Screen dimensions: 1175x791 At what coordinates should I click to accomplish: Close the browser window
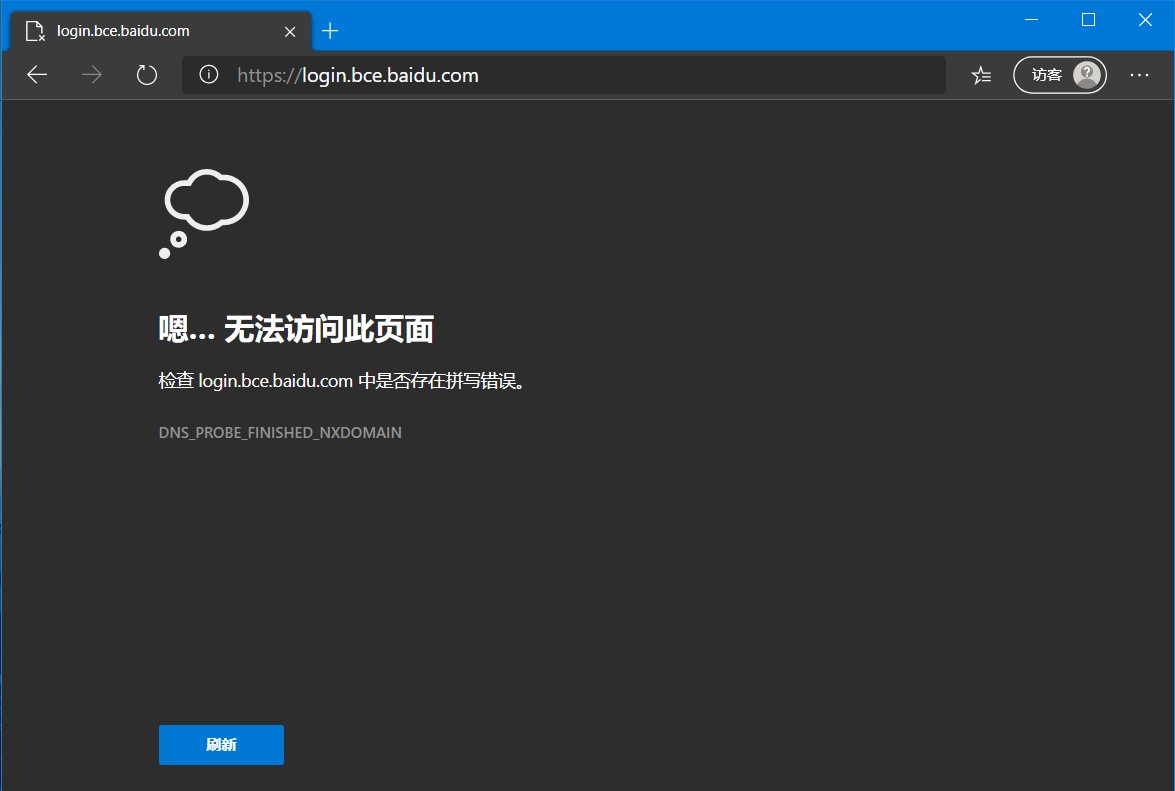[x=1145, y=20]
